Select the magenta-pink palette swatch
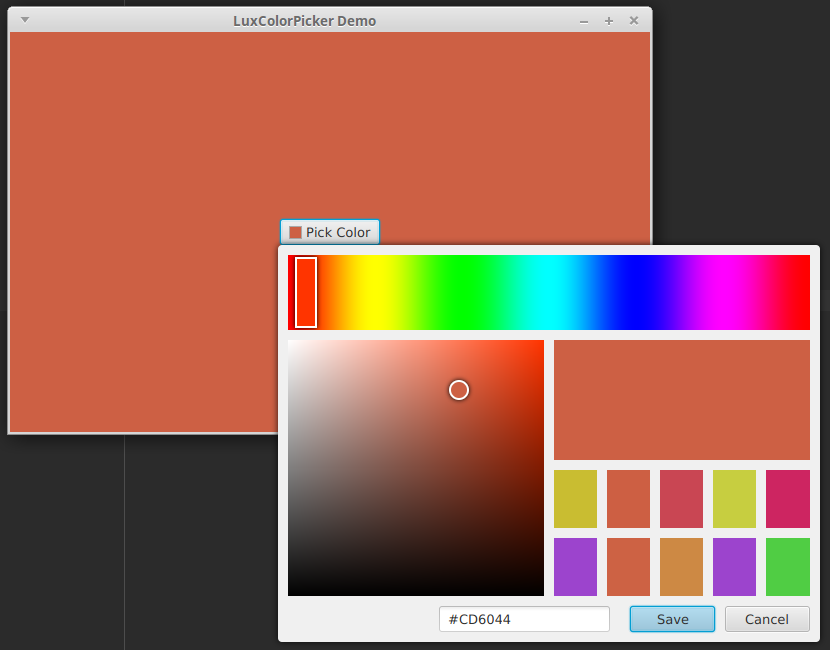 [787, 498]
